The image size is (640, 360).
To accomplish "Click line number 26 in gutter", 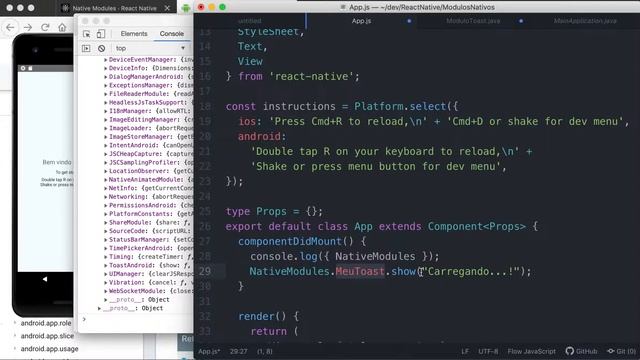I will pos(205,227).
